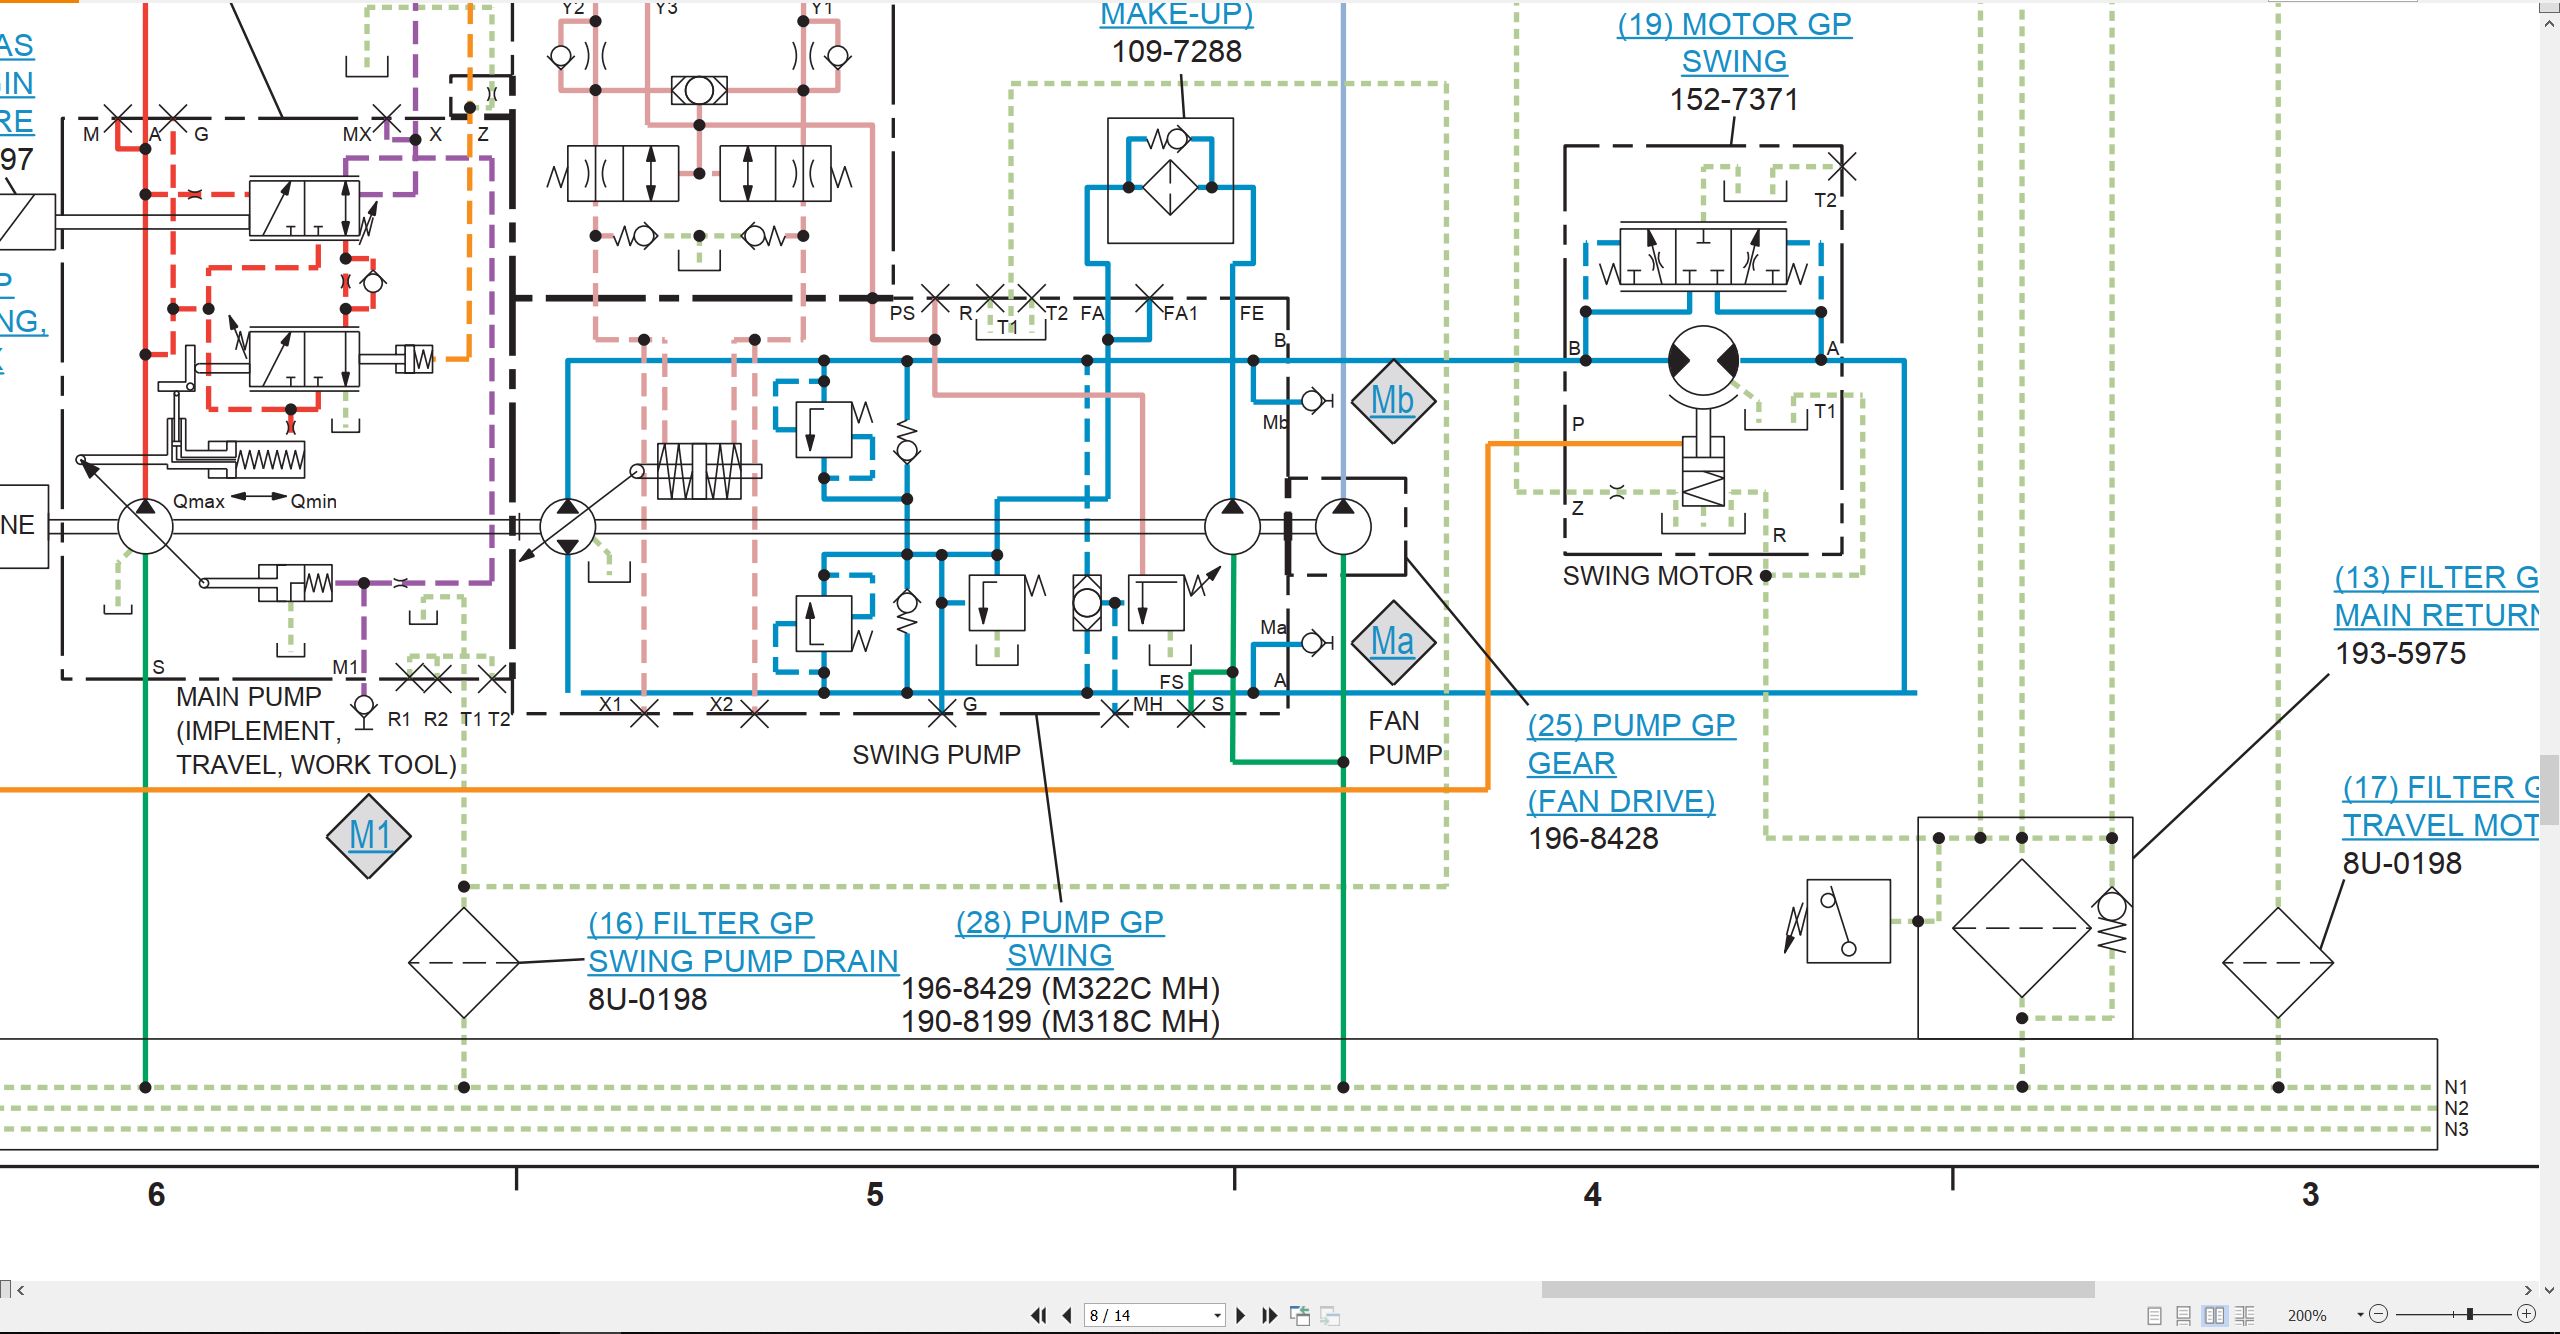The width and height of the screenshot is (2560, 1334).
Task: Click the MAKE-UP) link at top
Action: click(x=1177, y=14)
